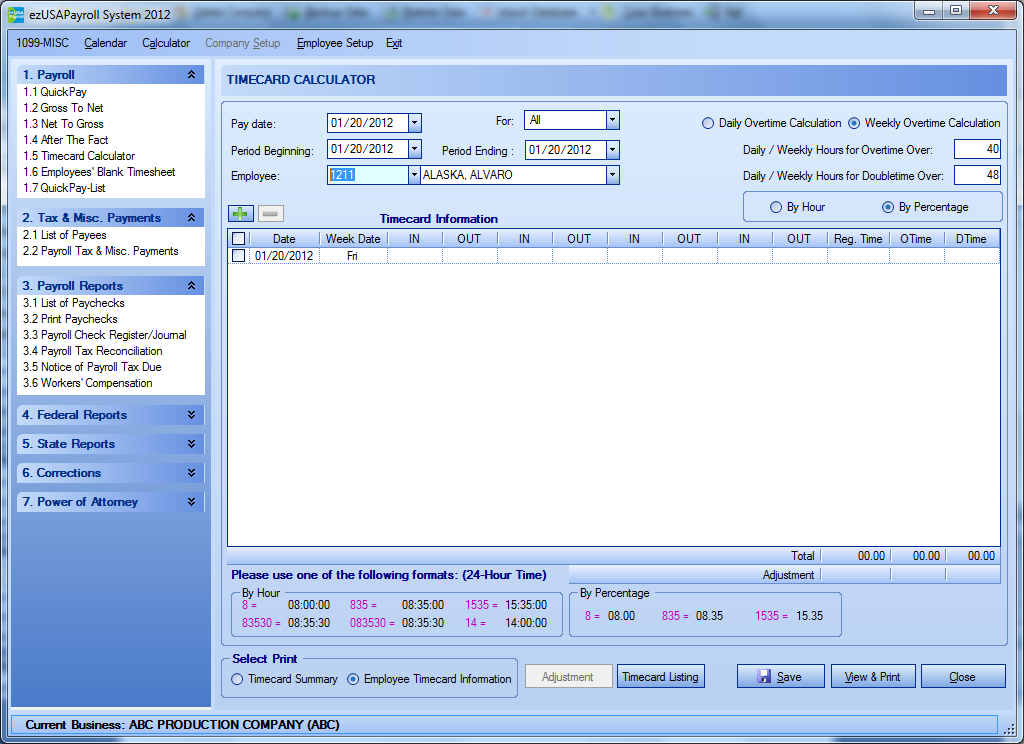
Task: Open the Calculator menu
Action: point(166,43)
